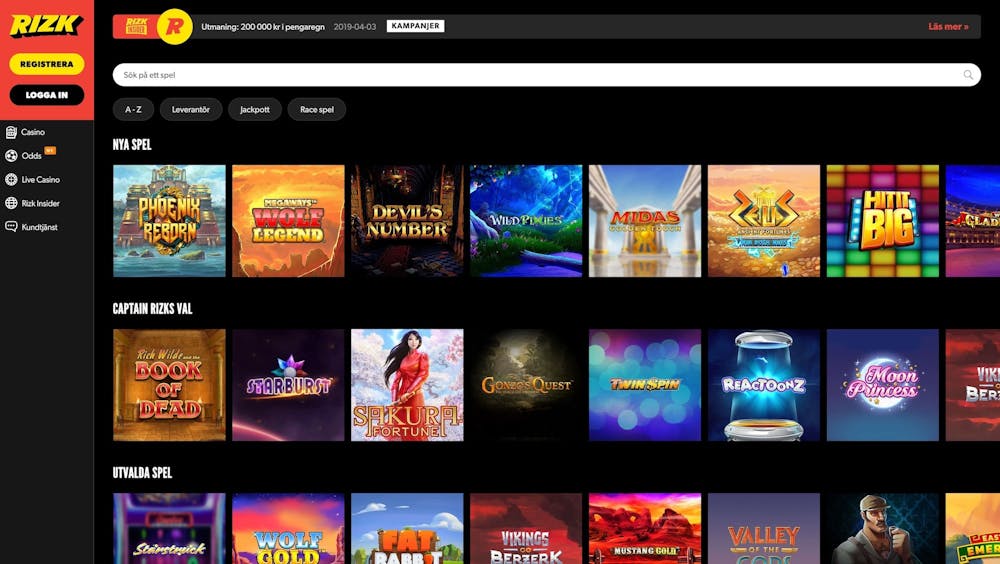
Task: Open the Moon Princess game
Action: [883, 385]
